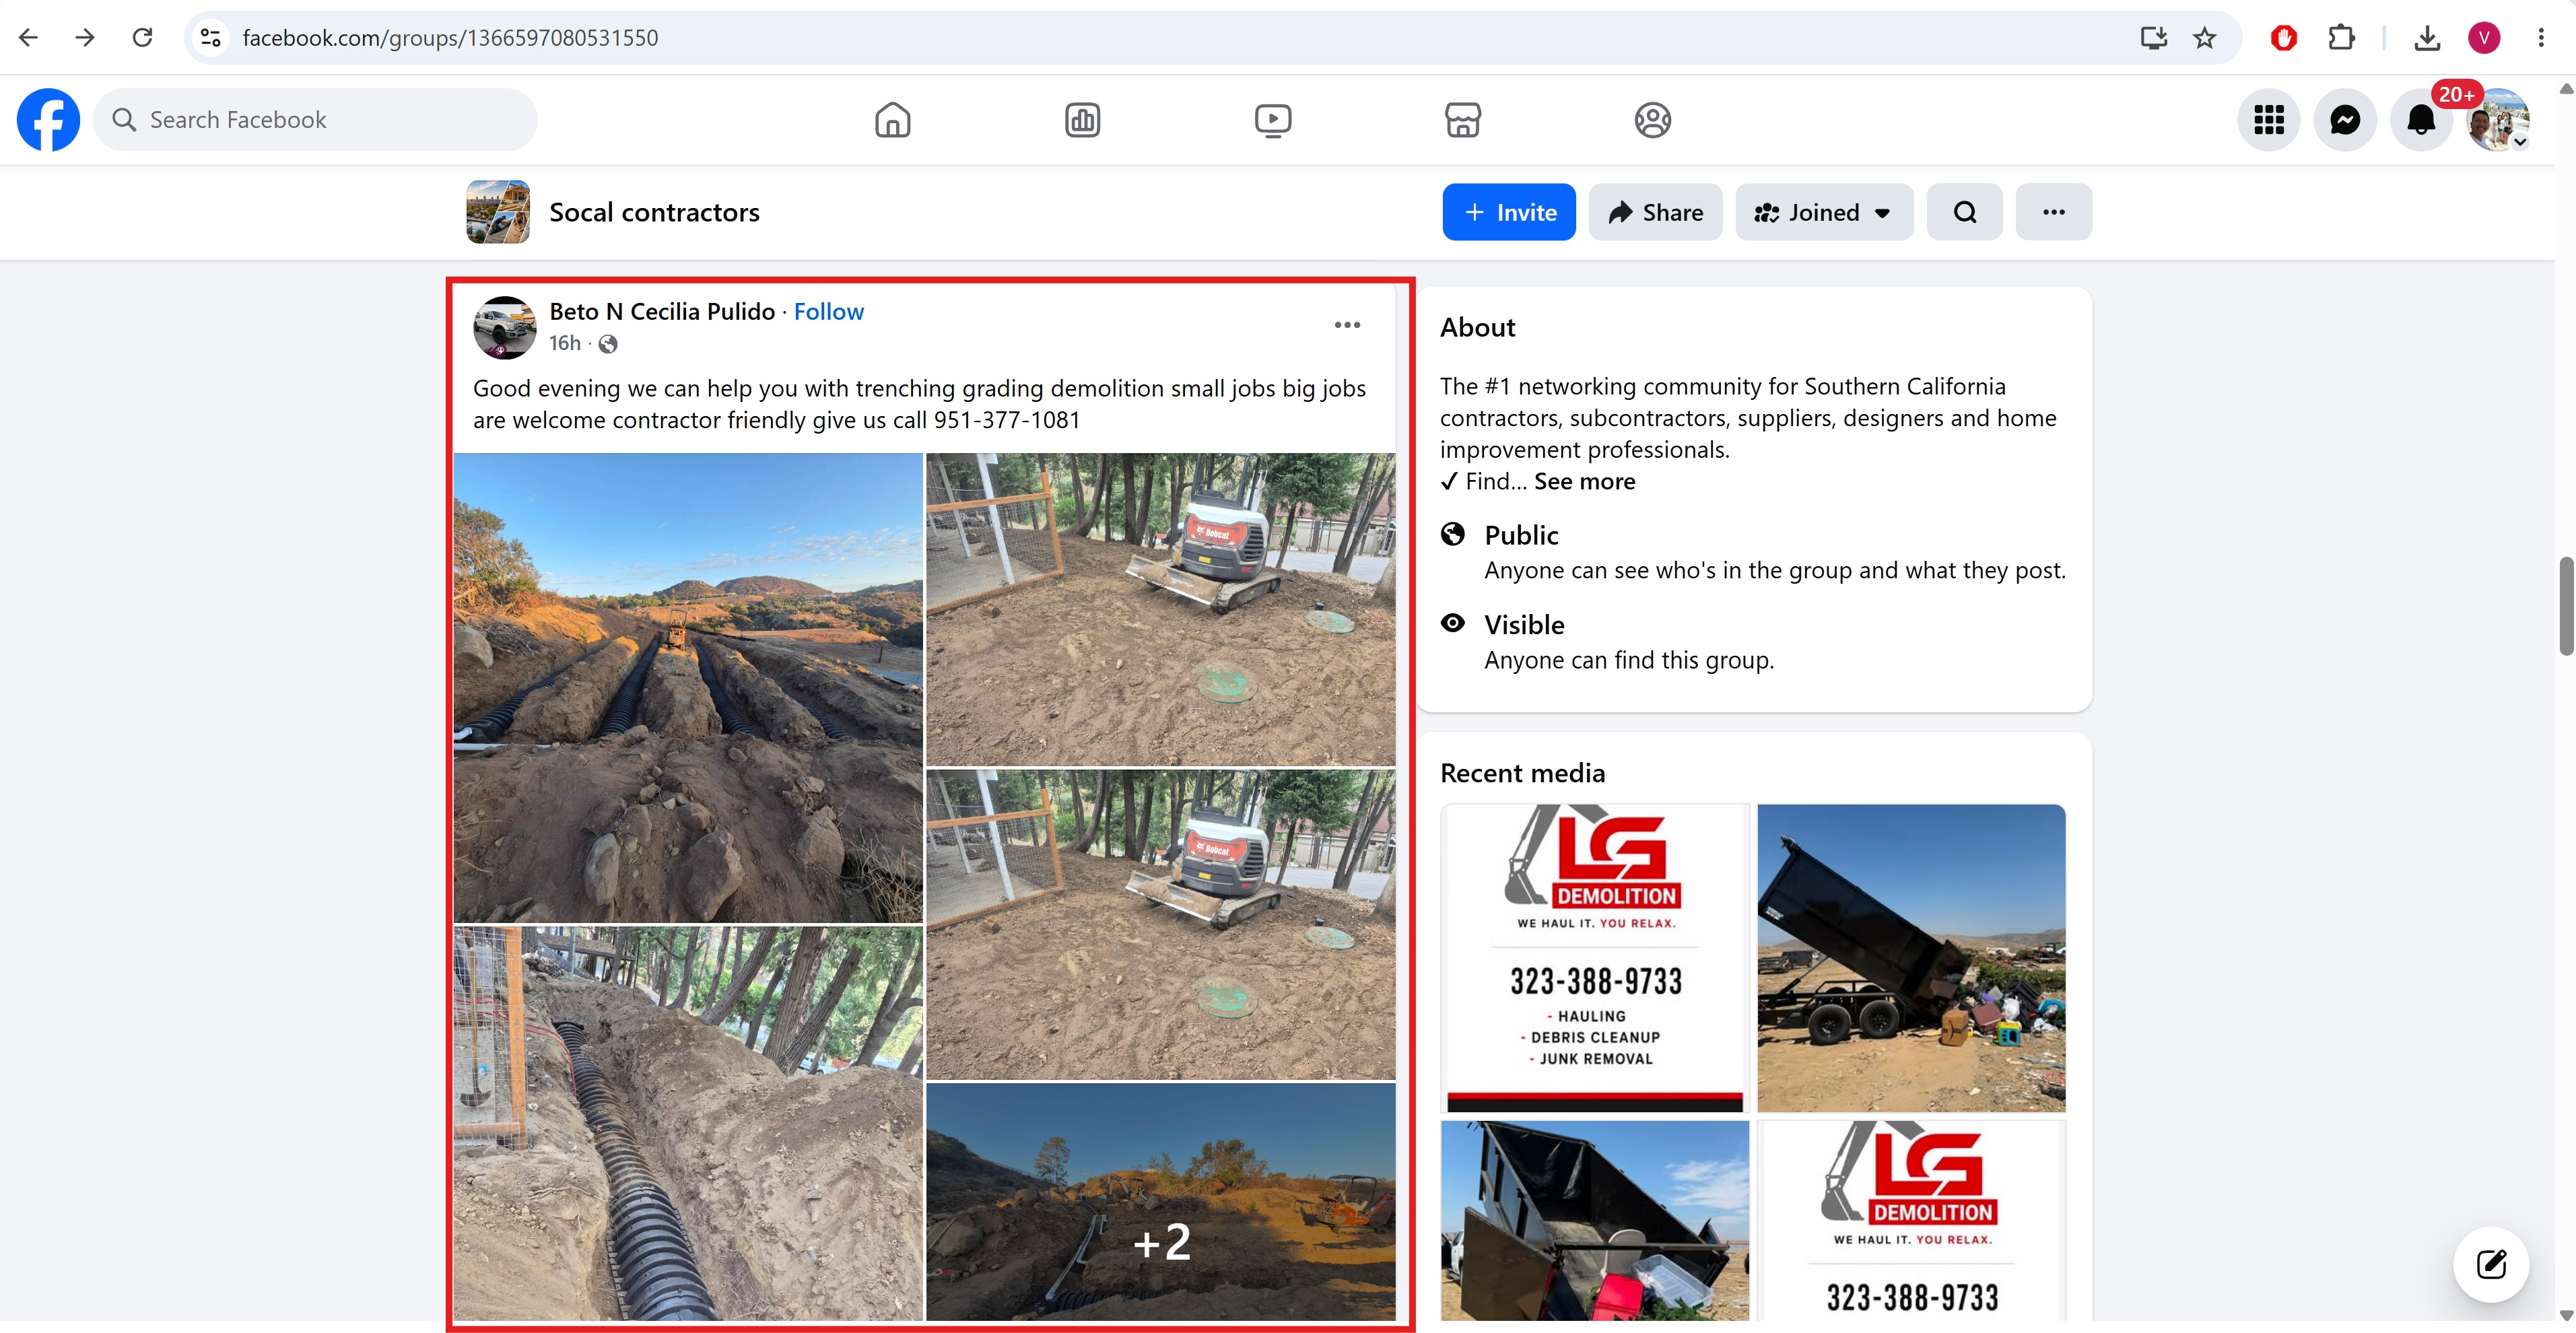This screenshot has height=1333, width=2576.
Task: Click the "Public" privacy label
Action: [x=1521, y=536]
